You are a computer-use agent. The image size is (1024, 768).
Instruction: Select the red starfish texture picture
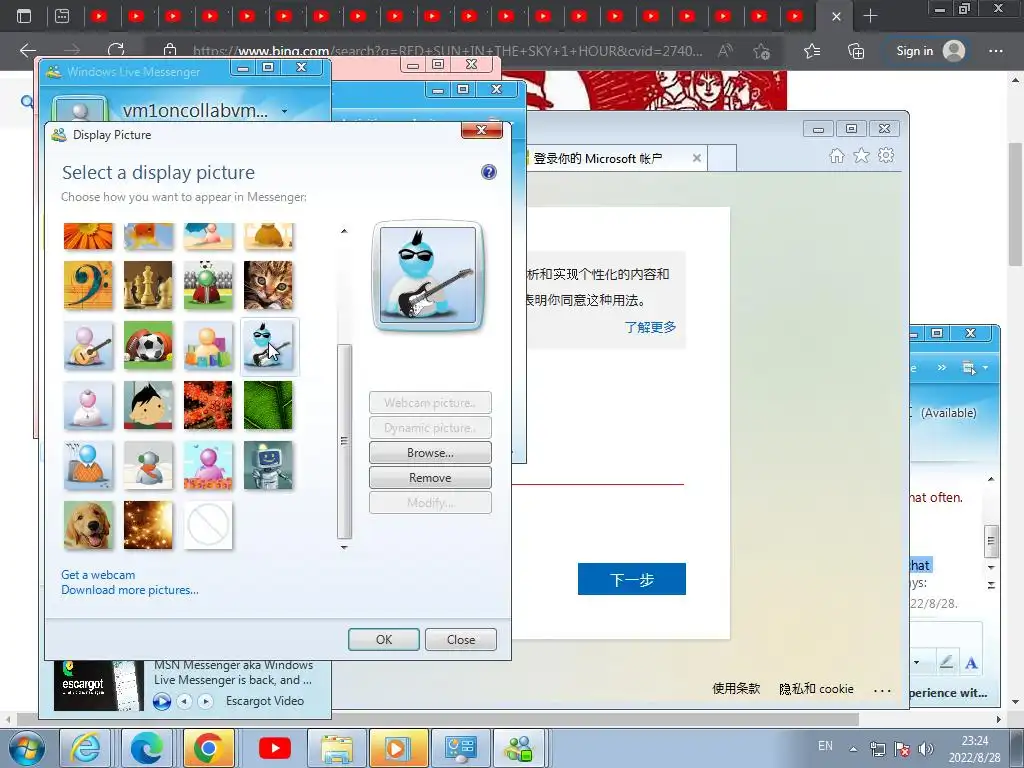pyautogui.click(x=208, y=406)
